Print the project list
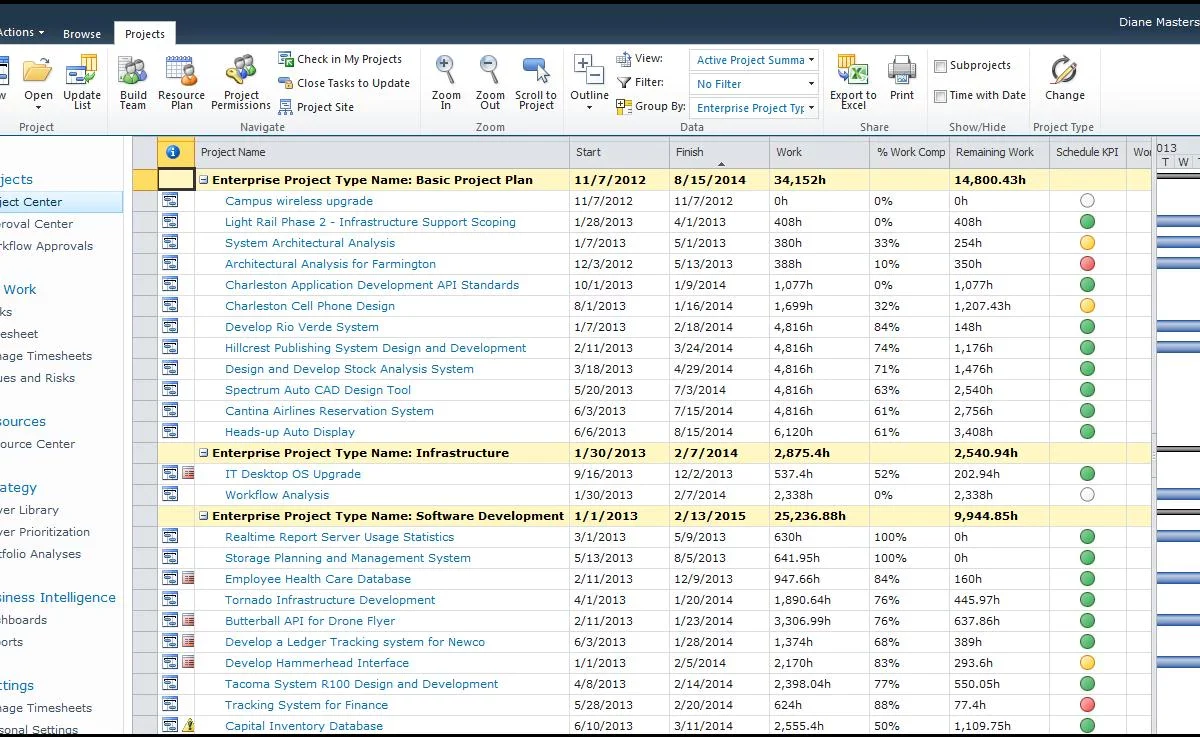The image size is (1200, 737). click(902, 79)
